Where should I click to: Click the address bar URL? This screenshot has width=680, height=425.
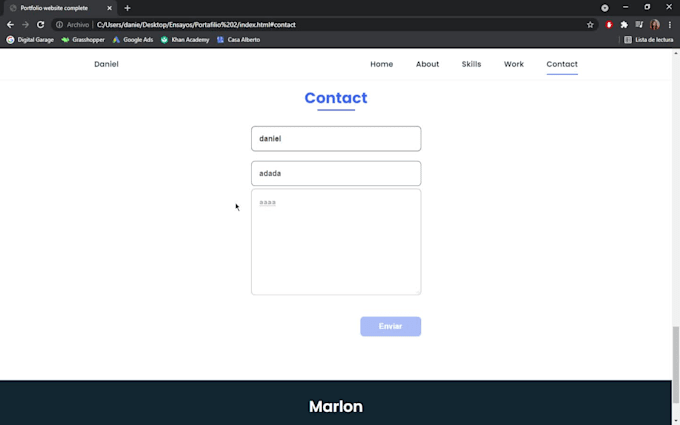coord(196,25)
